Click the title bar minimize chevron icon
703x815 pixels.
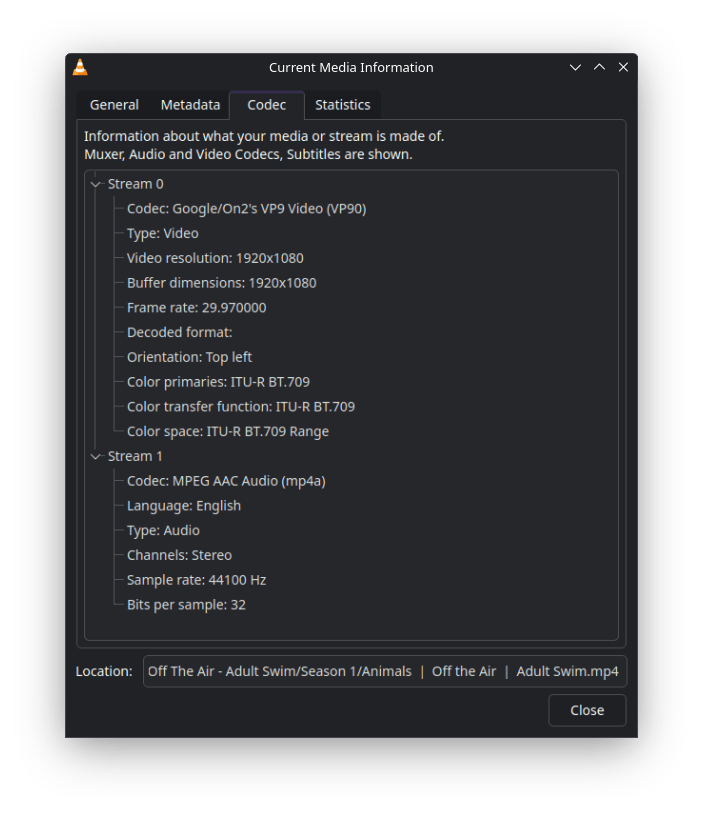tap(575, 67)
